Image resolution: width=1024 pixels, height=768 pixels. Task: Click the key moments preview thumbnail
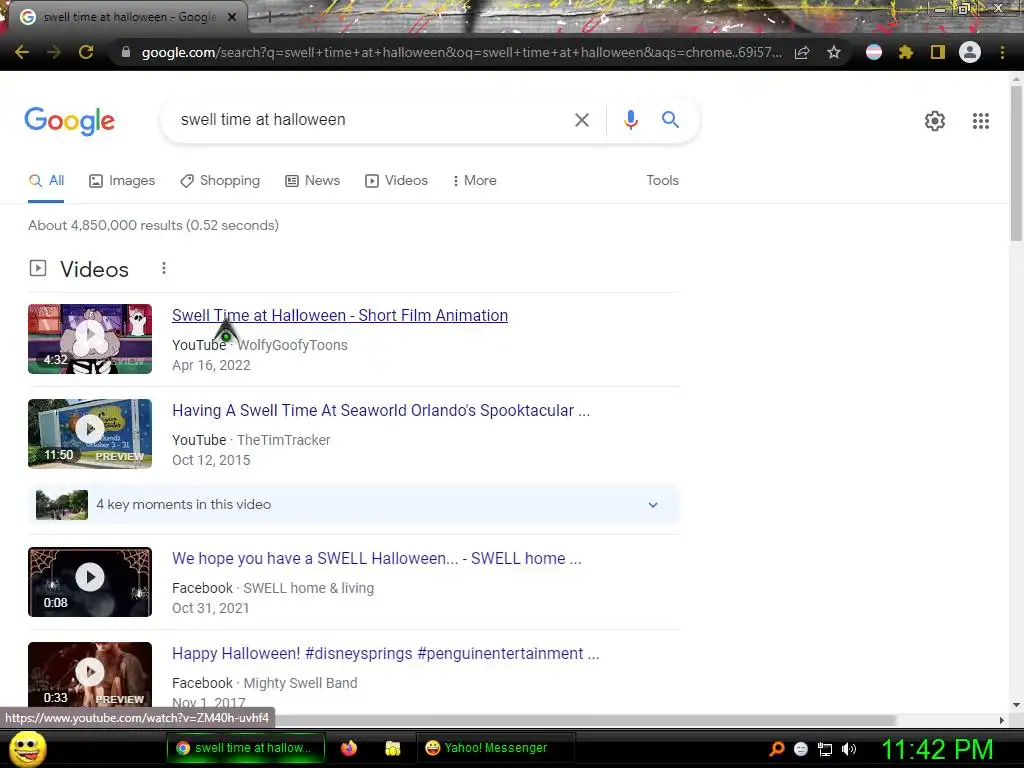point(62,505)
